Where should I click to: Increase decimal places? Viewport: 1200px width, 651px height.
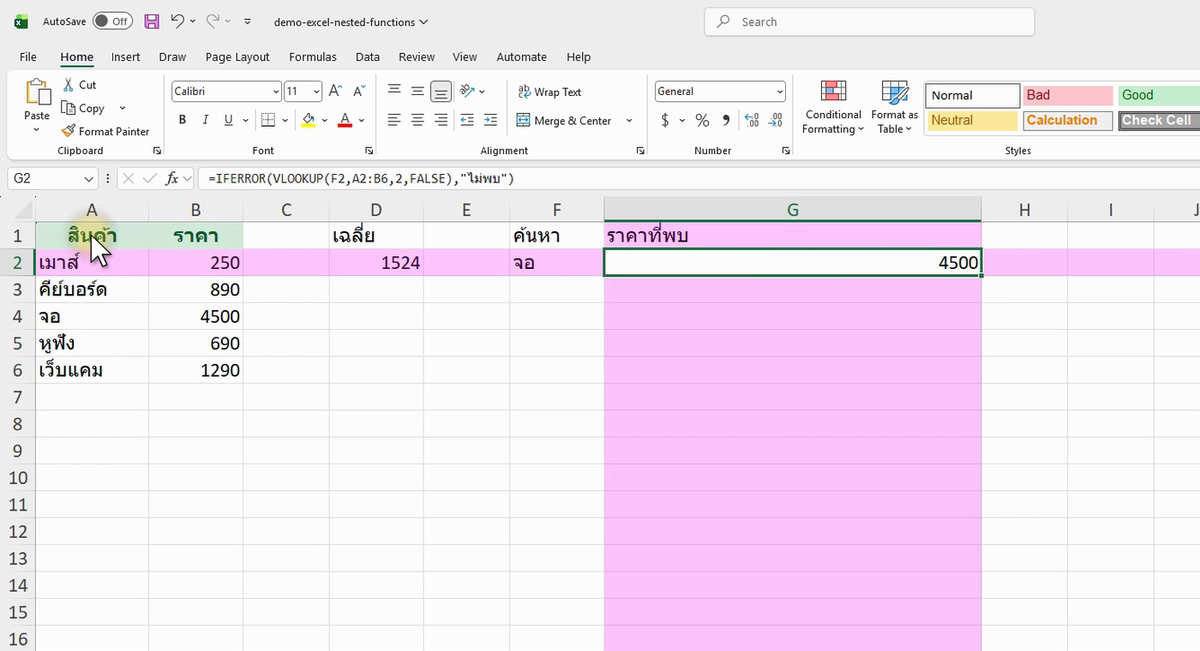tap(753, 120)
